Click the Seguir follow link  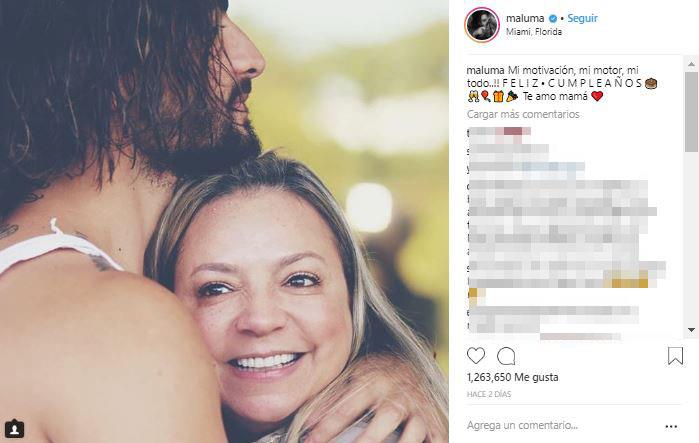pos(582,19)
